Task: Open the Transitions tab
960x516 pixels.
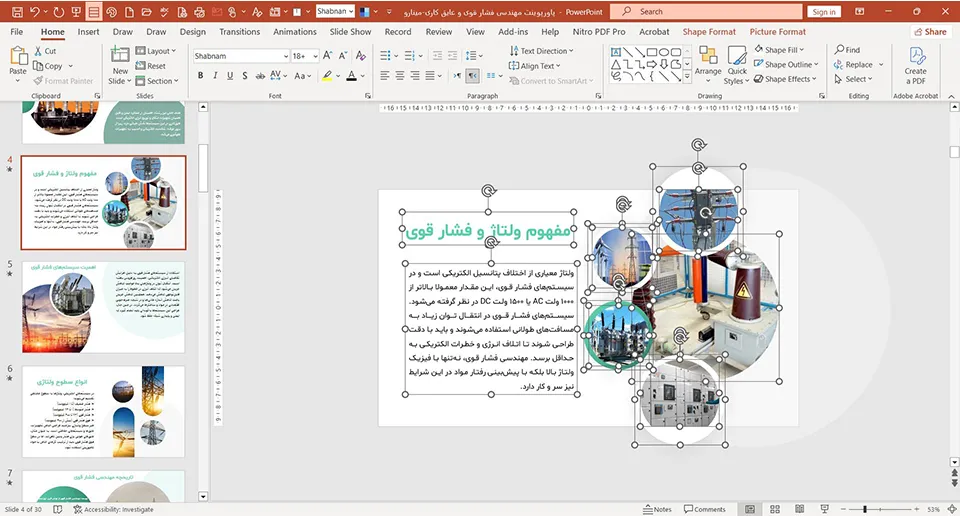Action: (x=239, y=32)
